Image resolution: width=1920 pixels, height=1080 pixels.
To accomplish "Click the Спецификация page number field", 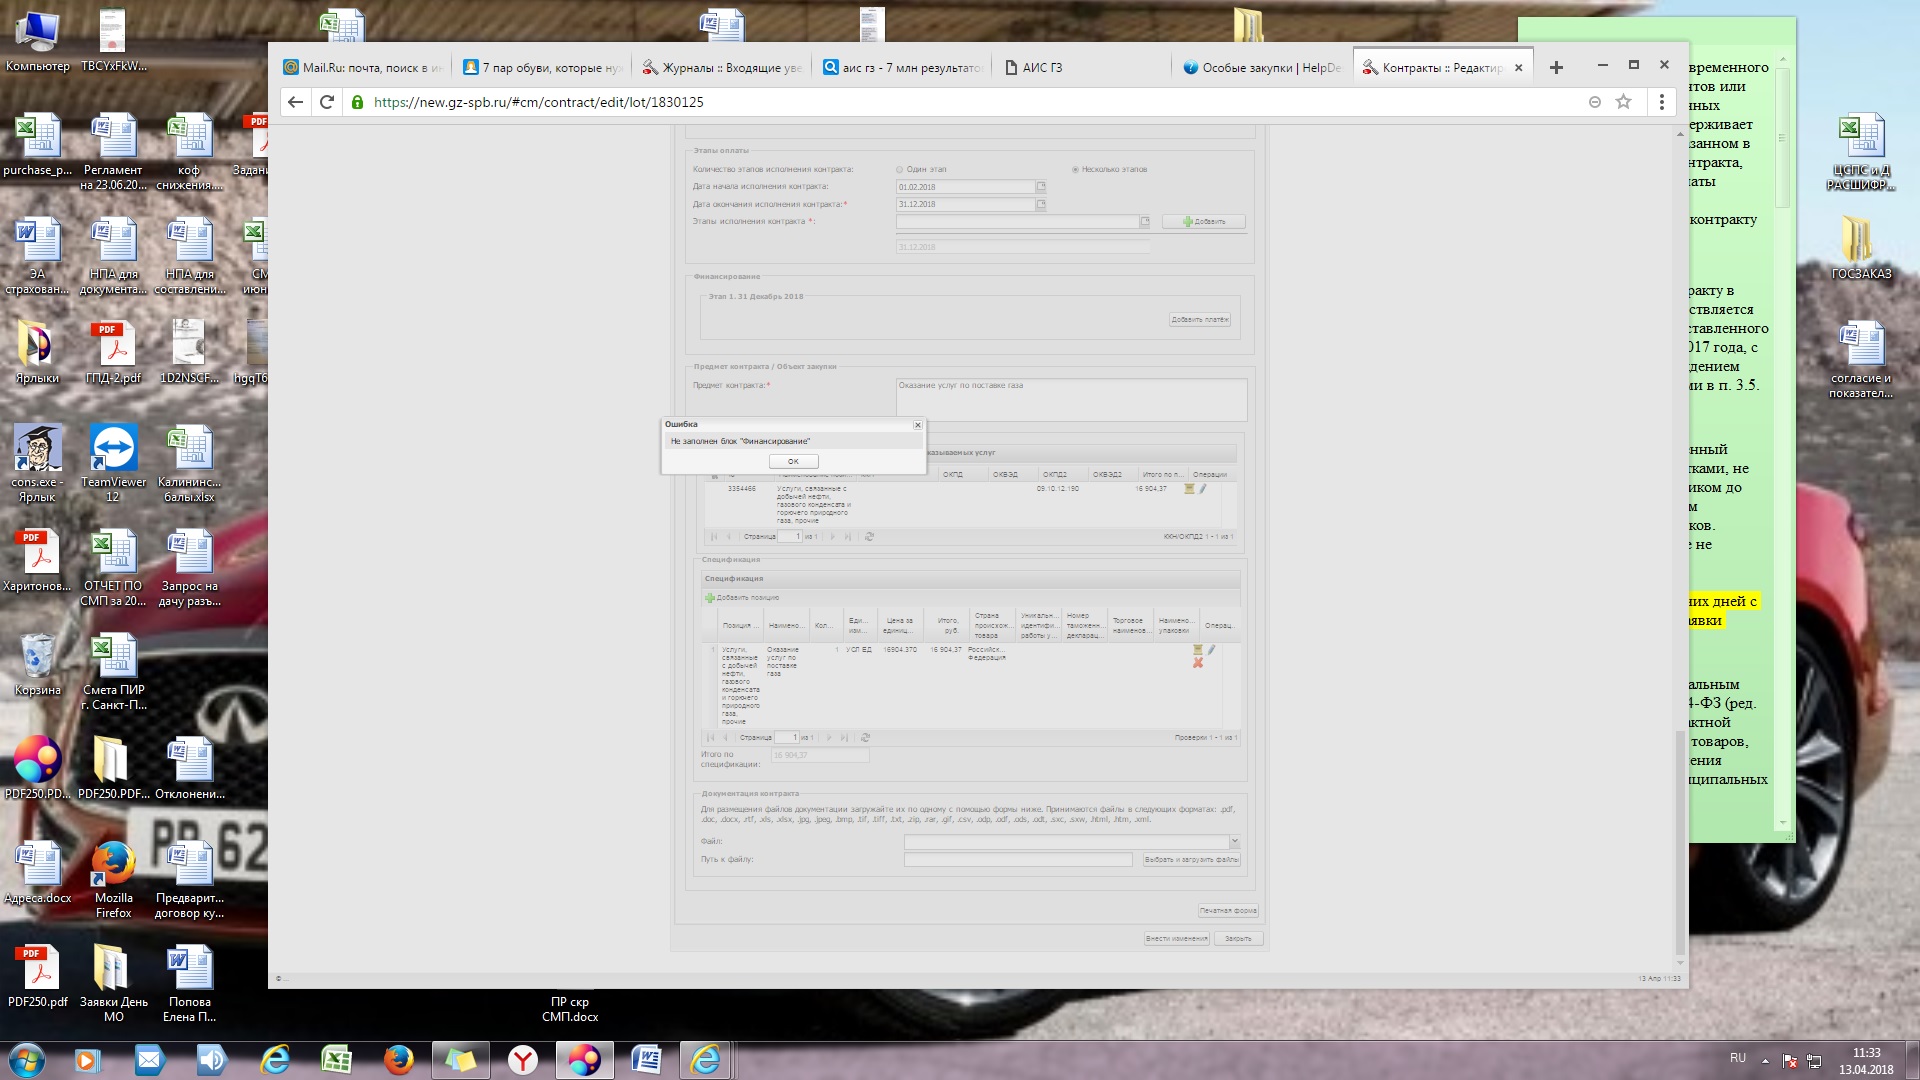I will tap(786, 738).
